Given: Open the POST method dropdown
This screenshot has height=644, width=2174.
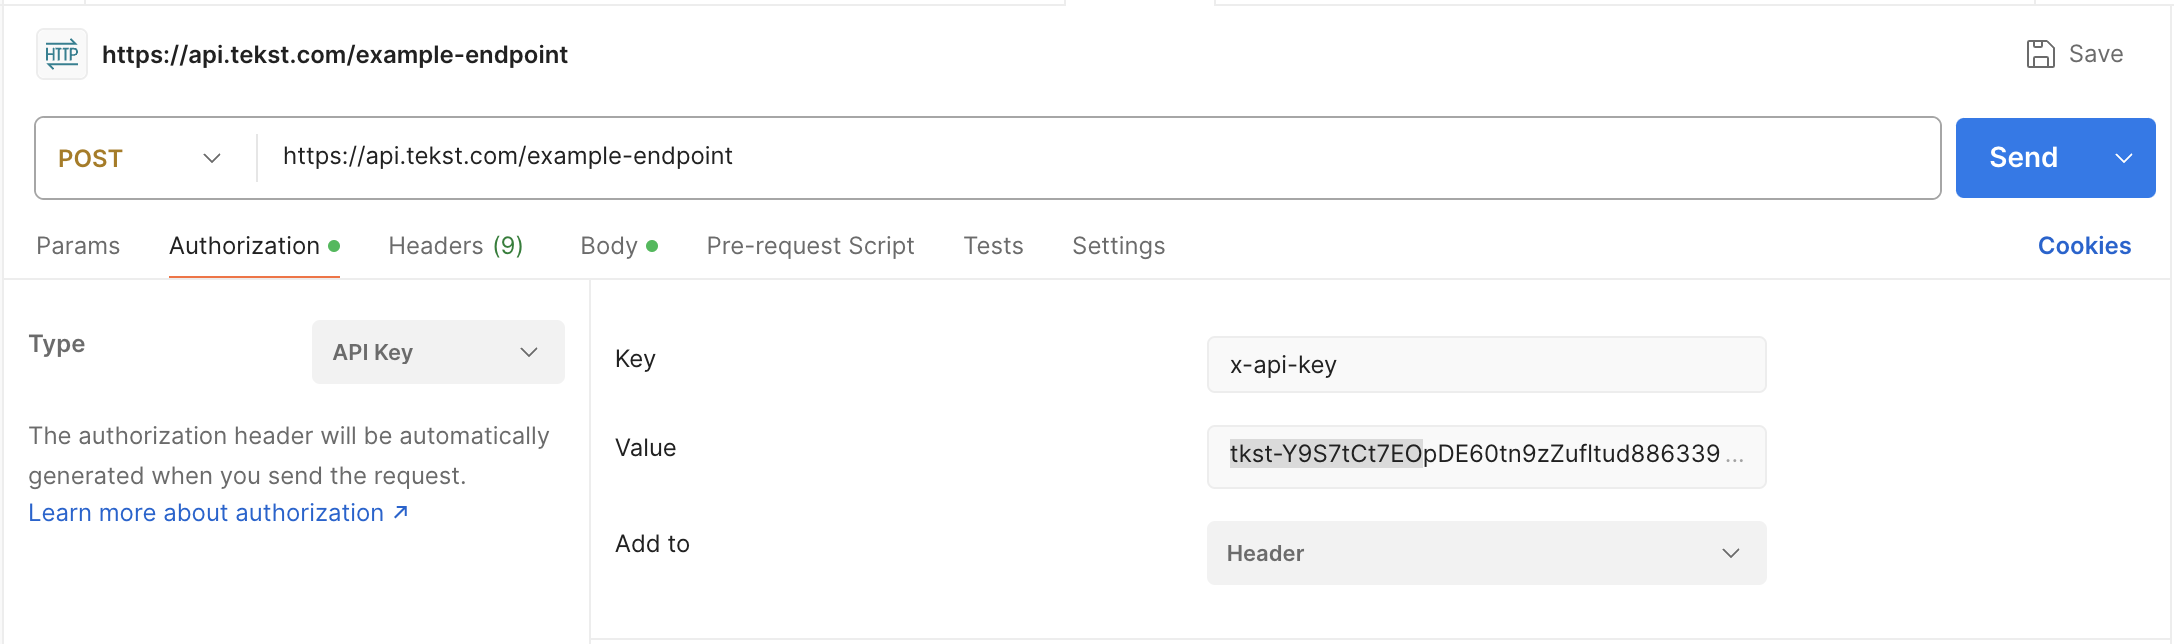Looking at the screenshot, I should [x=140, y=158].
